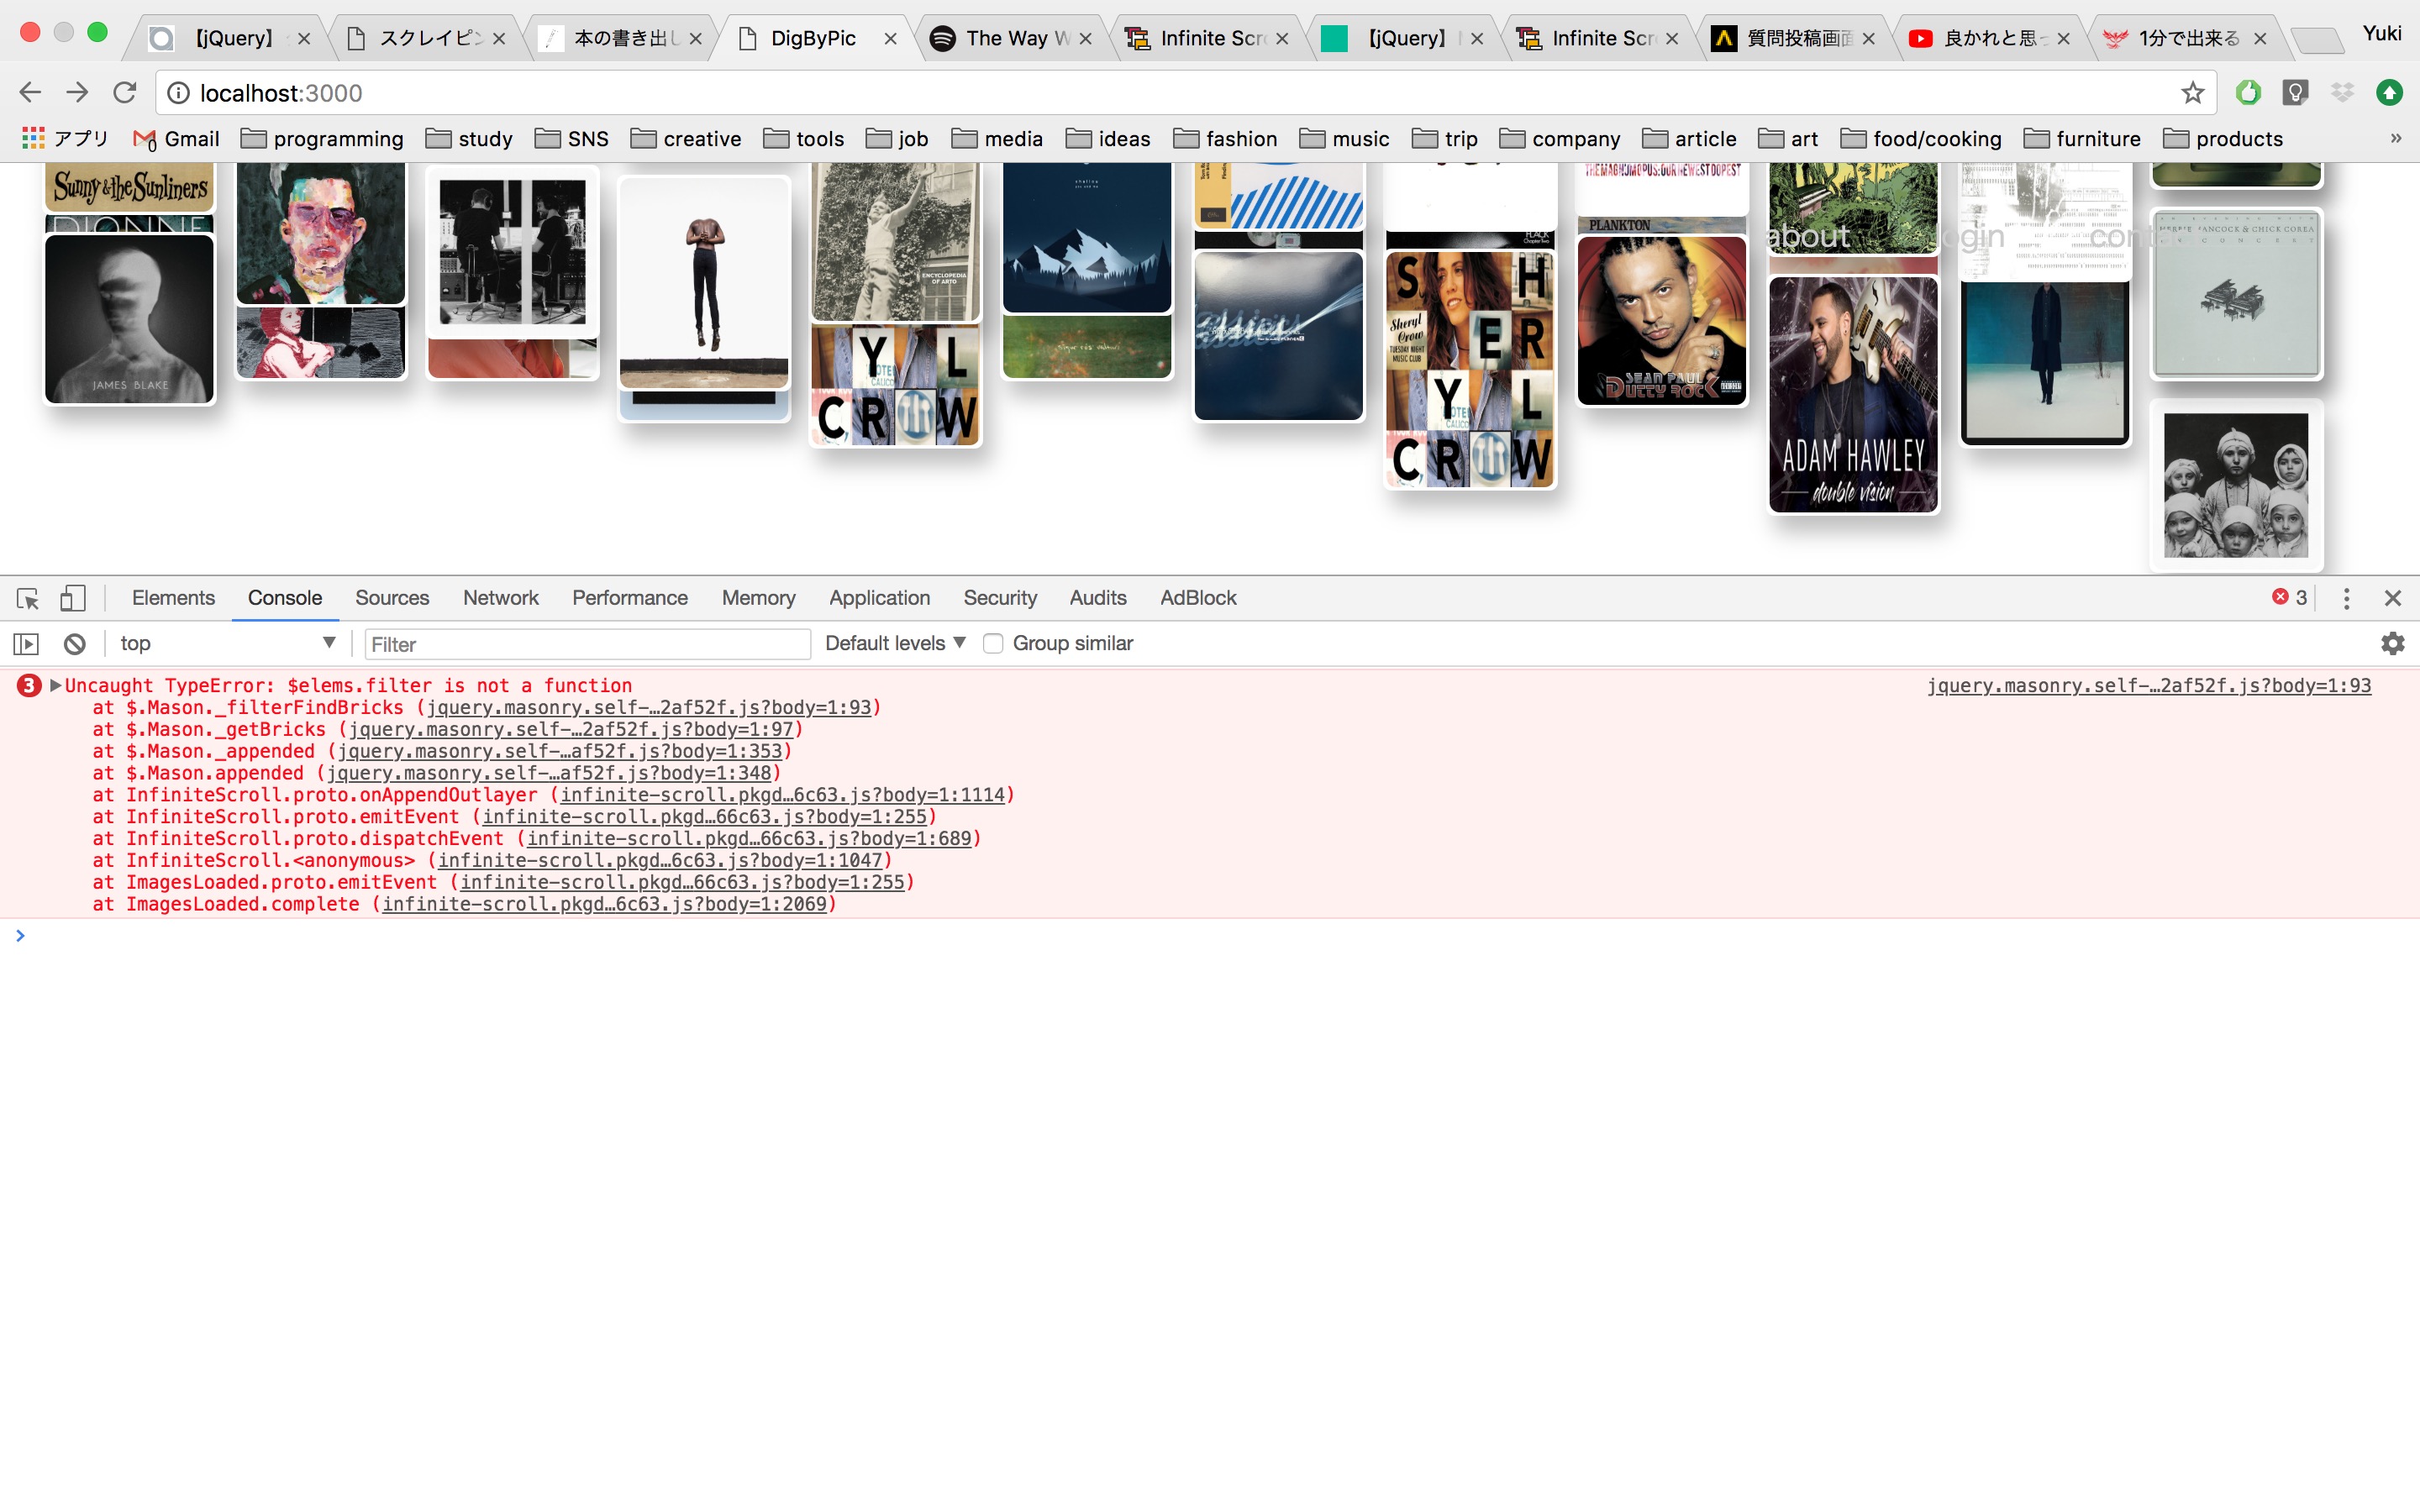Screen dimensions: 2420x1512
Task: Open the Default levels dropdown
Action: coord(895,644)
